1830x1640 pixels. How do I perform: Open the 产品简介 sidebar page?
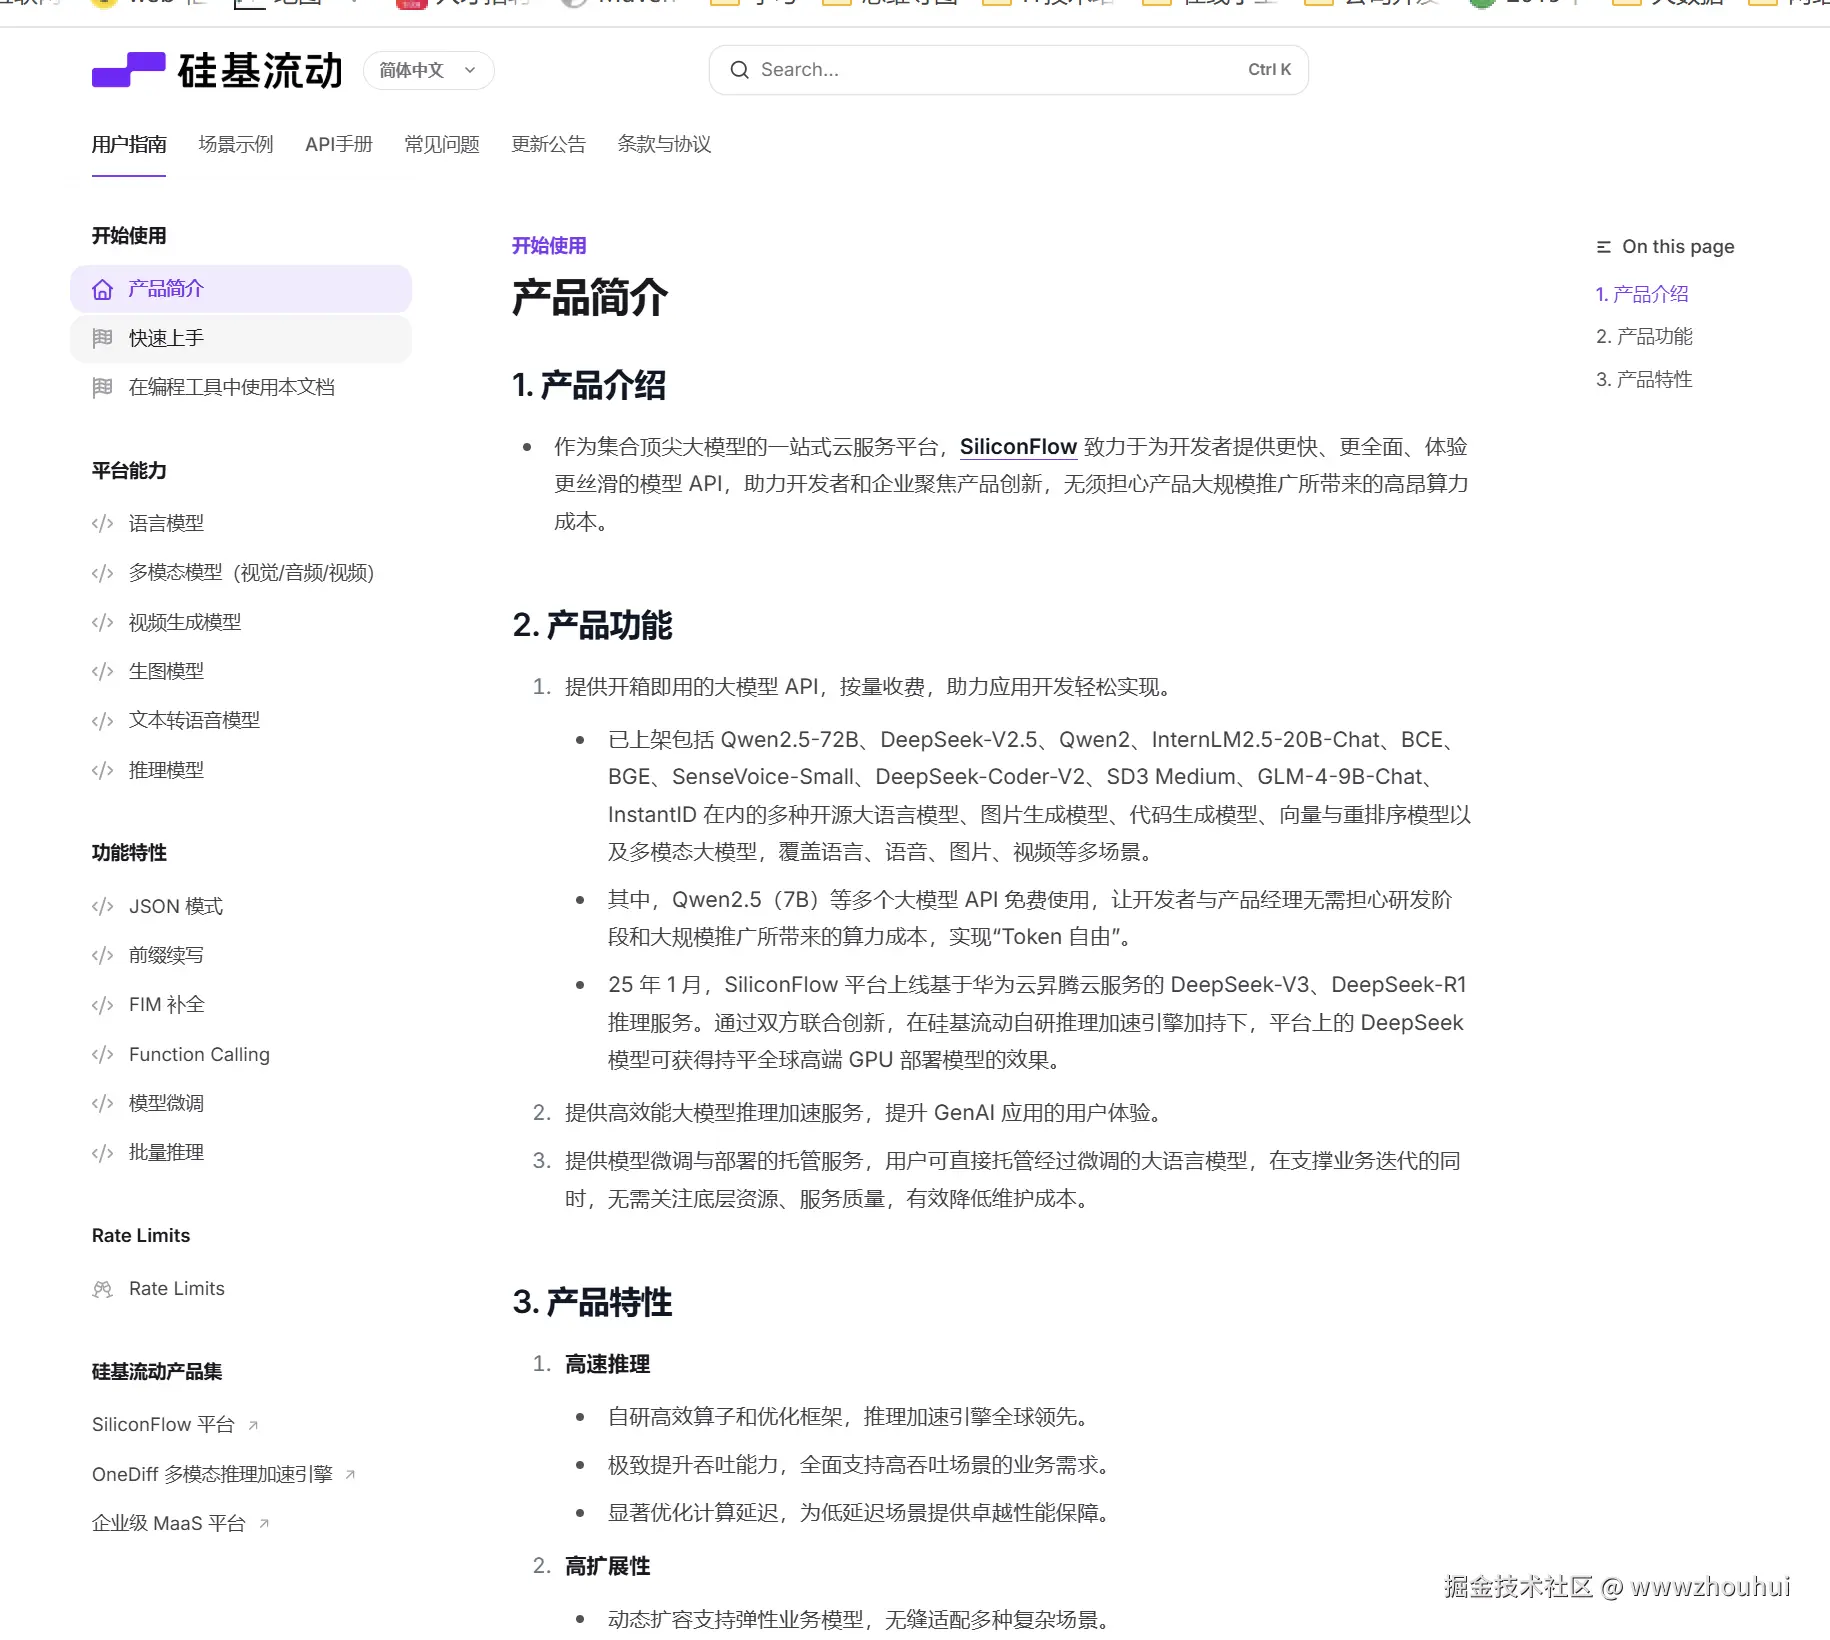tap(241, 289)
